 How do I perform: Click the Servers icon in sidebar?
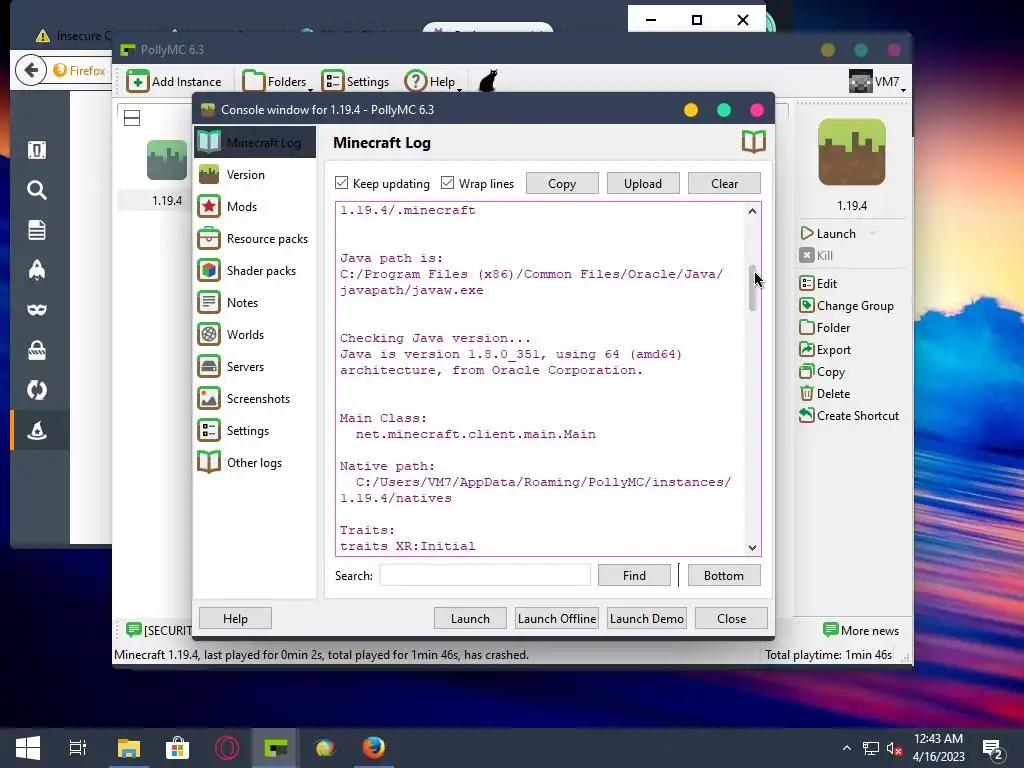point(209,366)
